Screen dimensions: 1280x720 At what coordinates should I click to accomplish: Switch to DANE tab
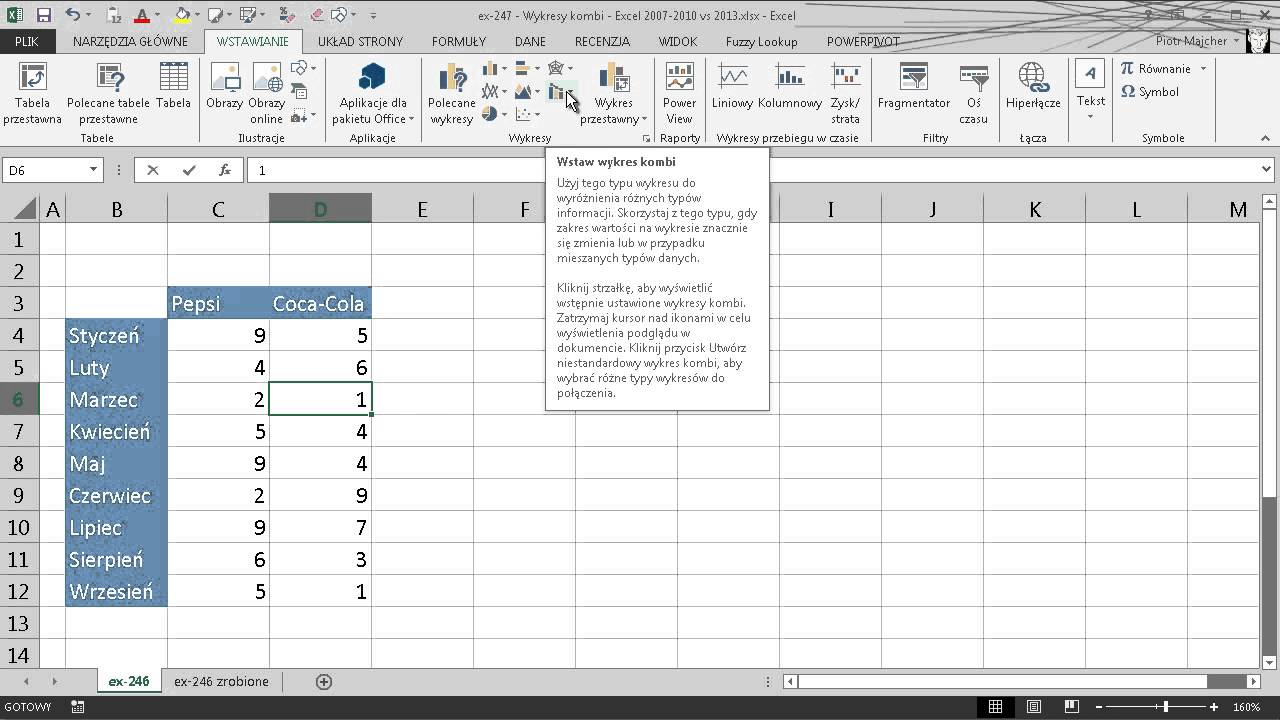click(x=530, y=41)
